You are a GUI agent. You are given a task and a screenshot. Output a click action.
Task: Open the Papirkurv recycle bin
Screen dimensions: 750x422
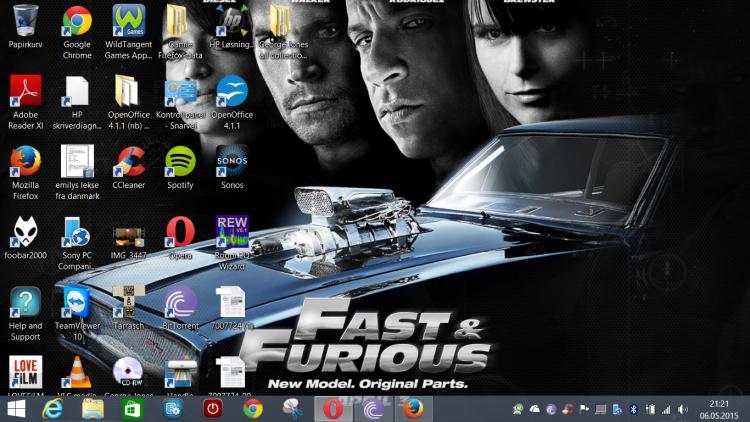click(25, 20)
